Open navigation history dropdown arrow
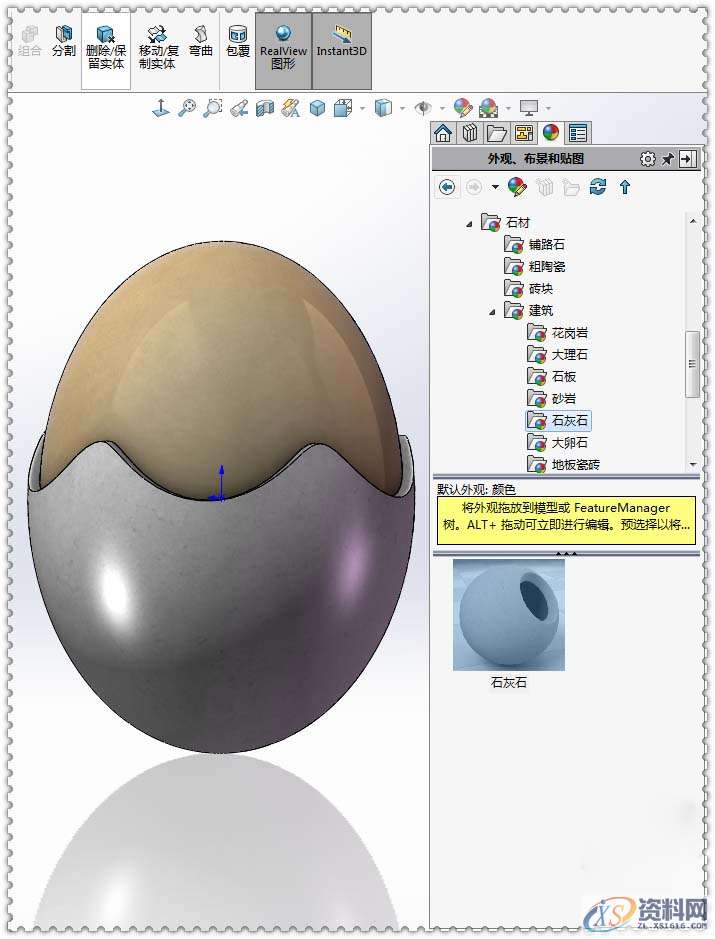This screenshot has width=715, height=939. point(495,187)
